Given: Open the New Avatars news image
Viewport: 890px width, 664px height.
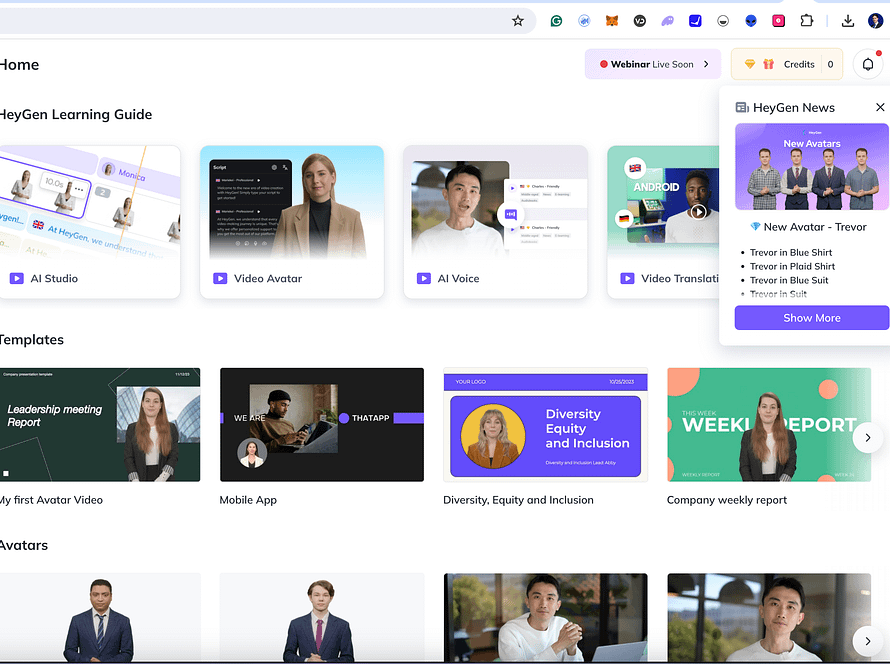Looking at the screenshot, I should 812,167.
